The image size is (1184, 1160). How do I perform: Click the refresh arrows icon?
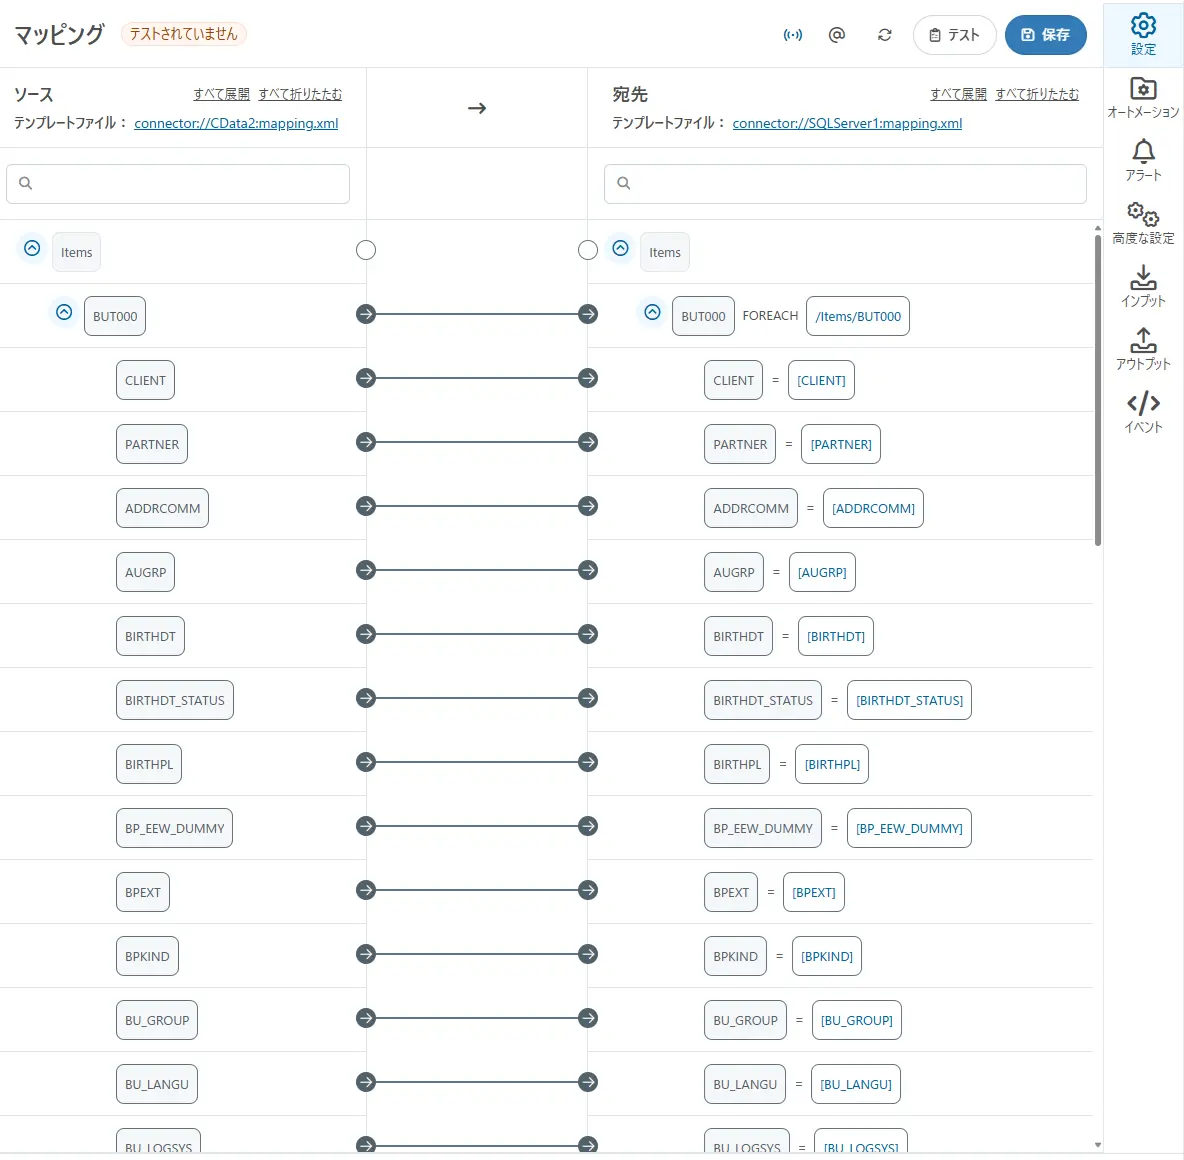tap(885, 35)
